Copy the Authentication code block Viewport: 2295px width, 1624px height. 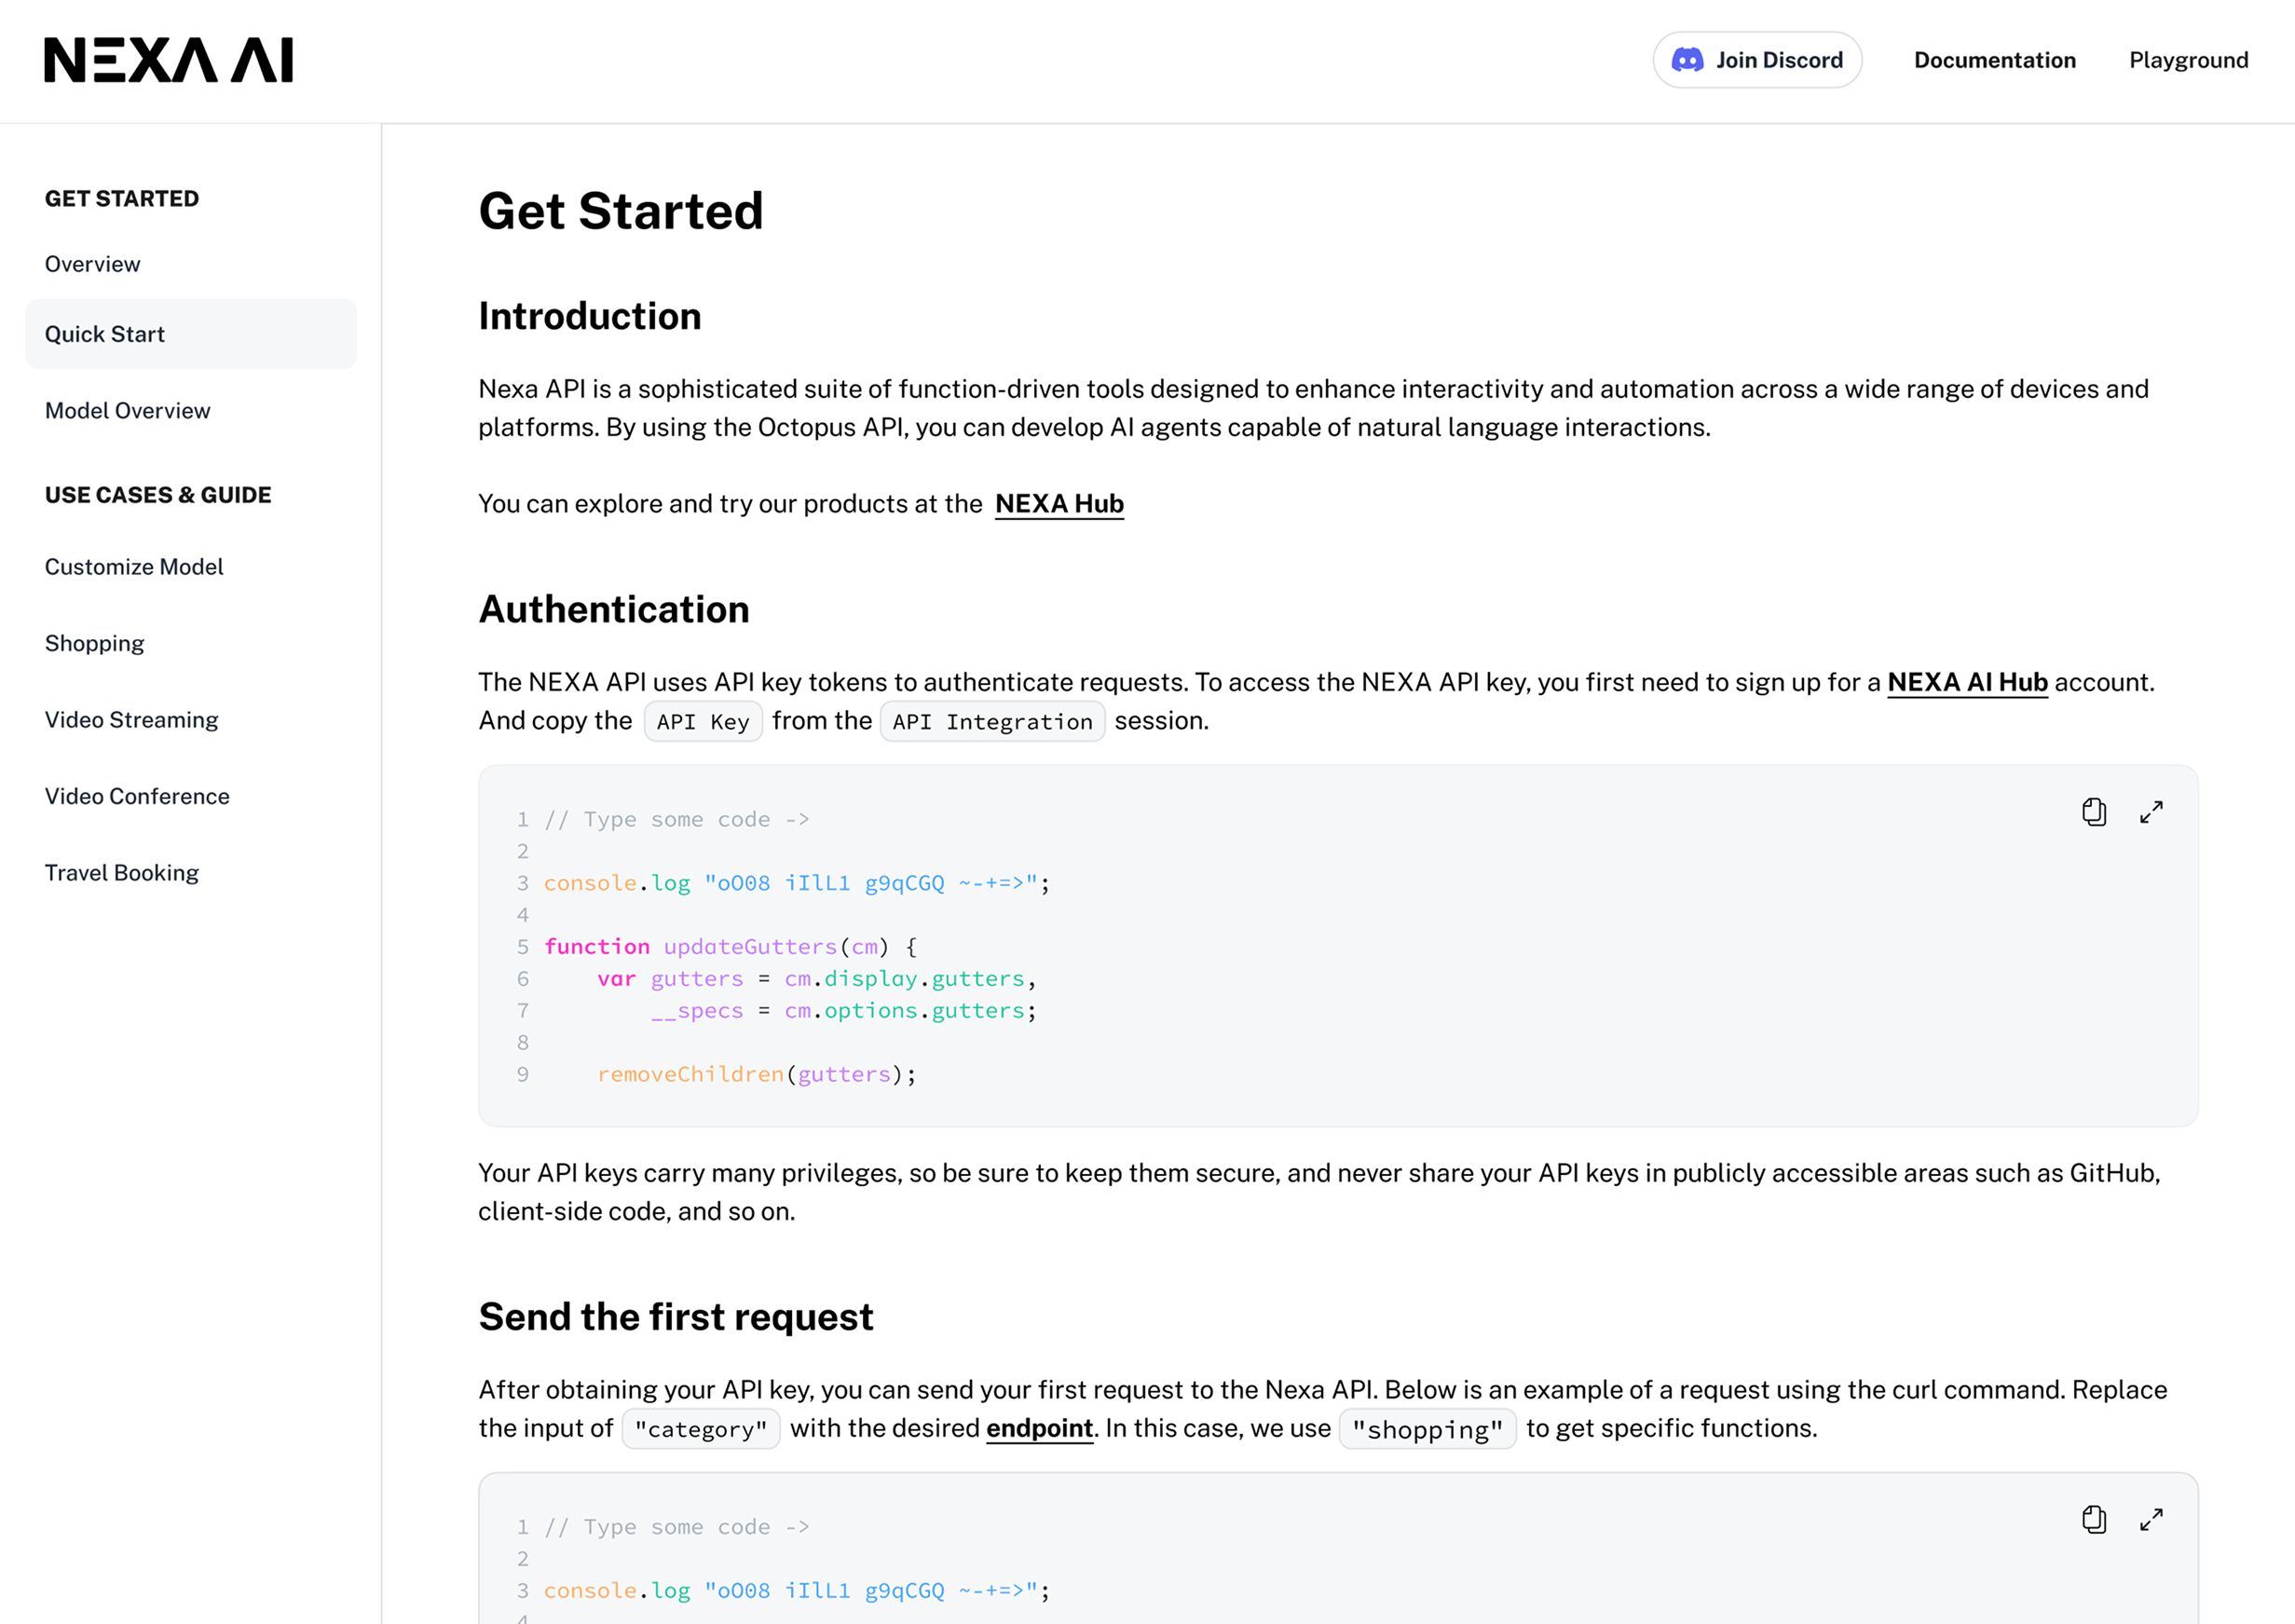pyautogui.click(x=2093, y=812)
